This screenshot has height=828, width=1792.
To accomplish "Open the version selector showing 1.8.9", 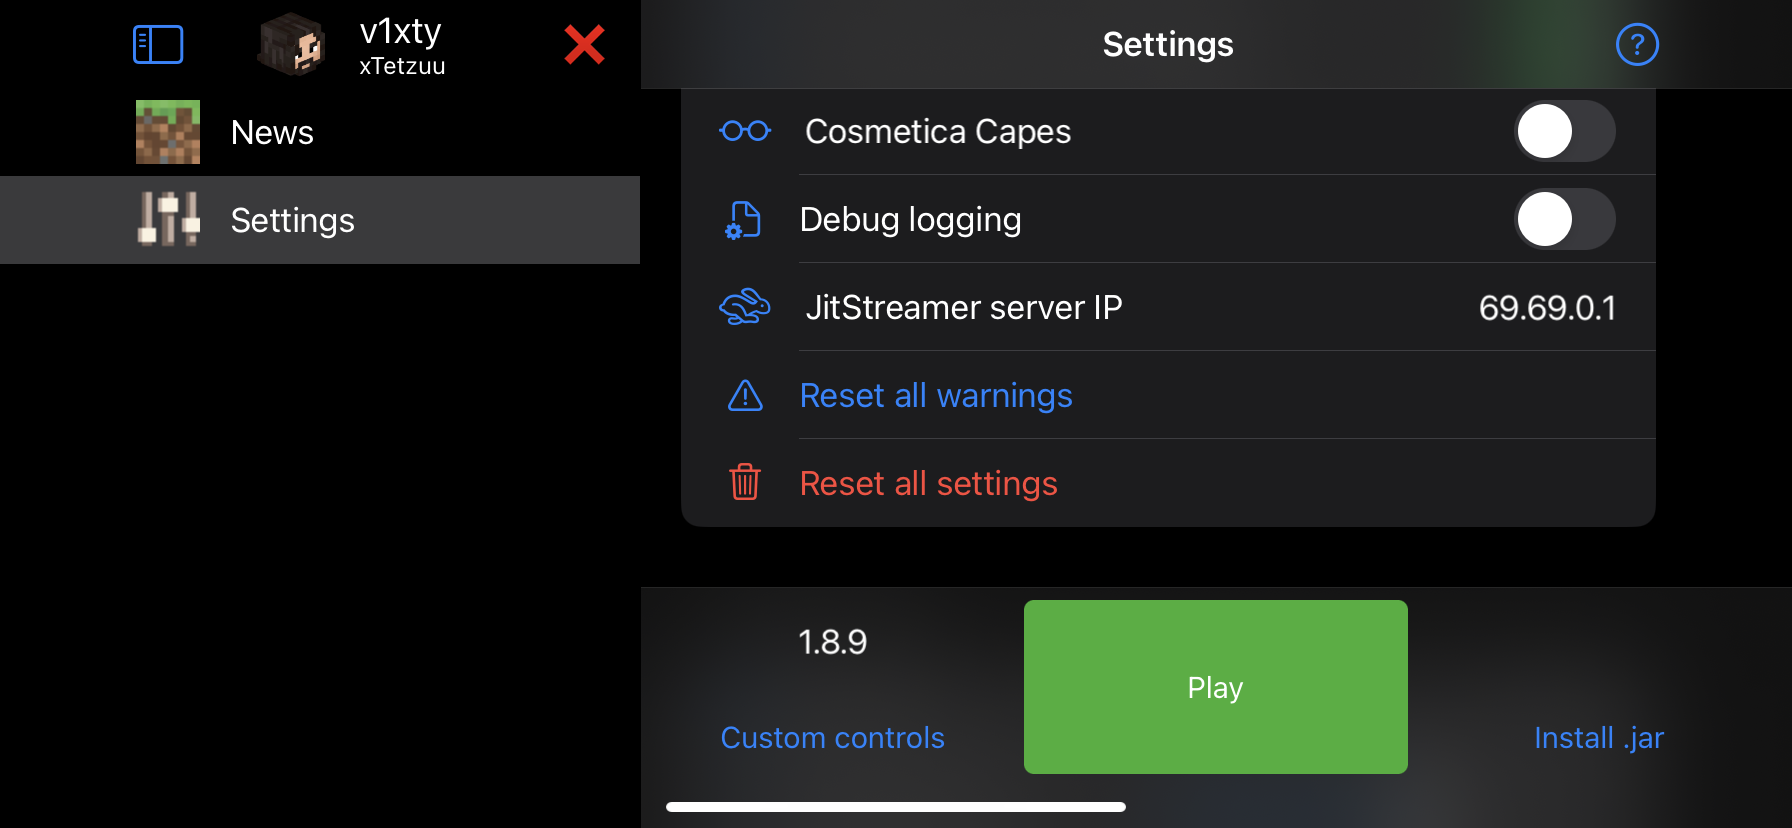I will pos(833,641).
